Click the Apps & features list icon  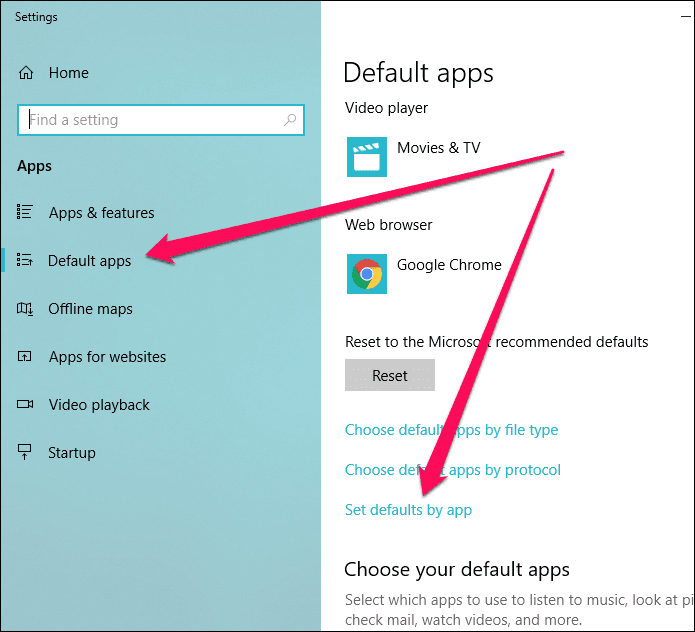coord(25,212)
